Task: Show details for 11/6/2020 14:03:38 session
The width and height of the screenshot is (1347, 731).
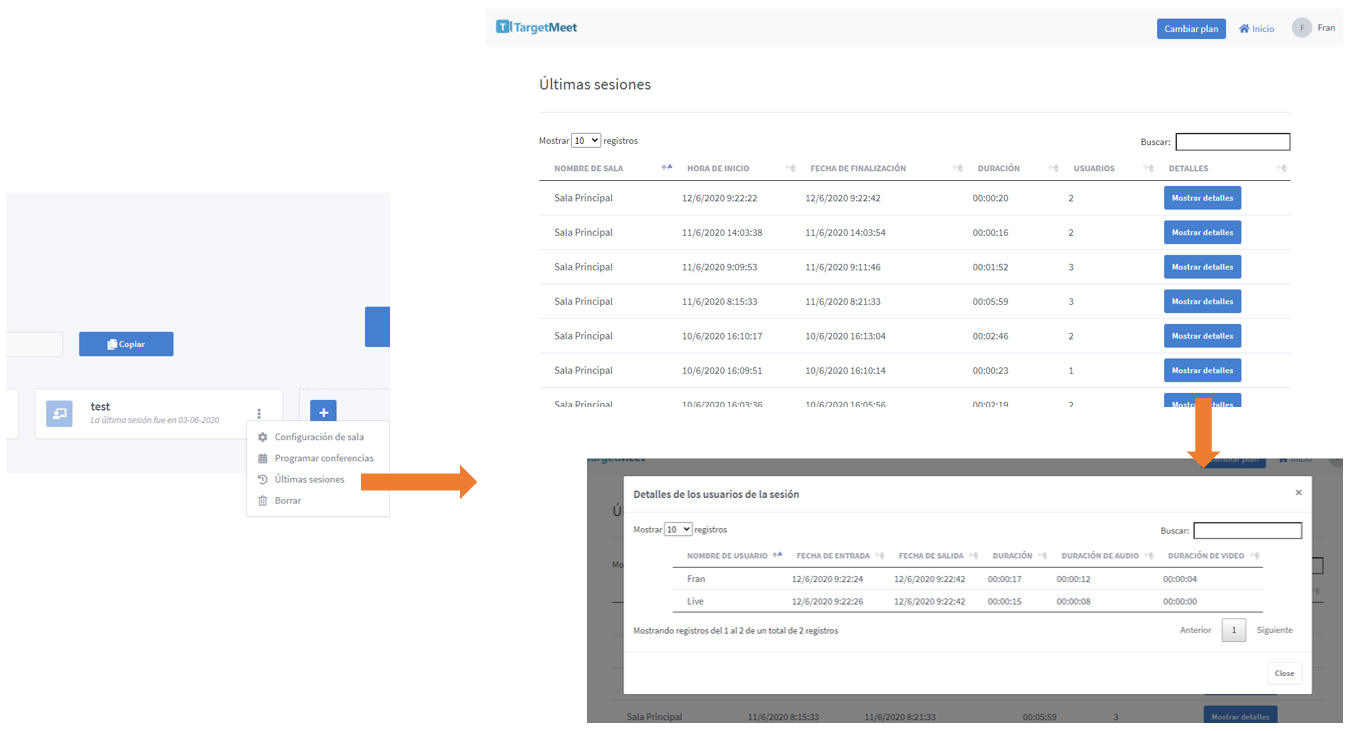Action: point(1202,232)
